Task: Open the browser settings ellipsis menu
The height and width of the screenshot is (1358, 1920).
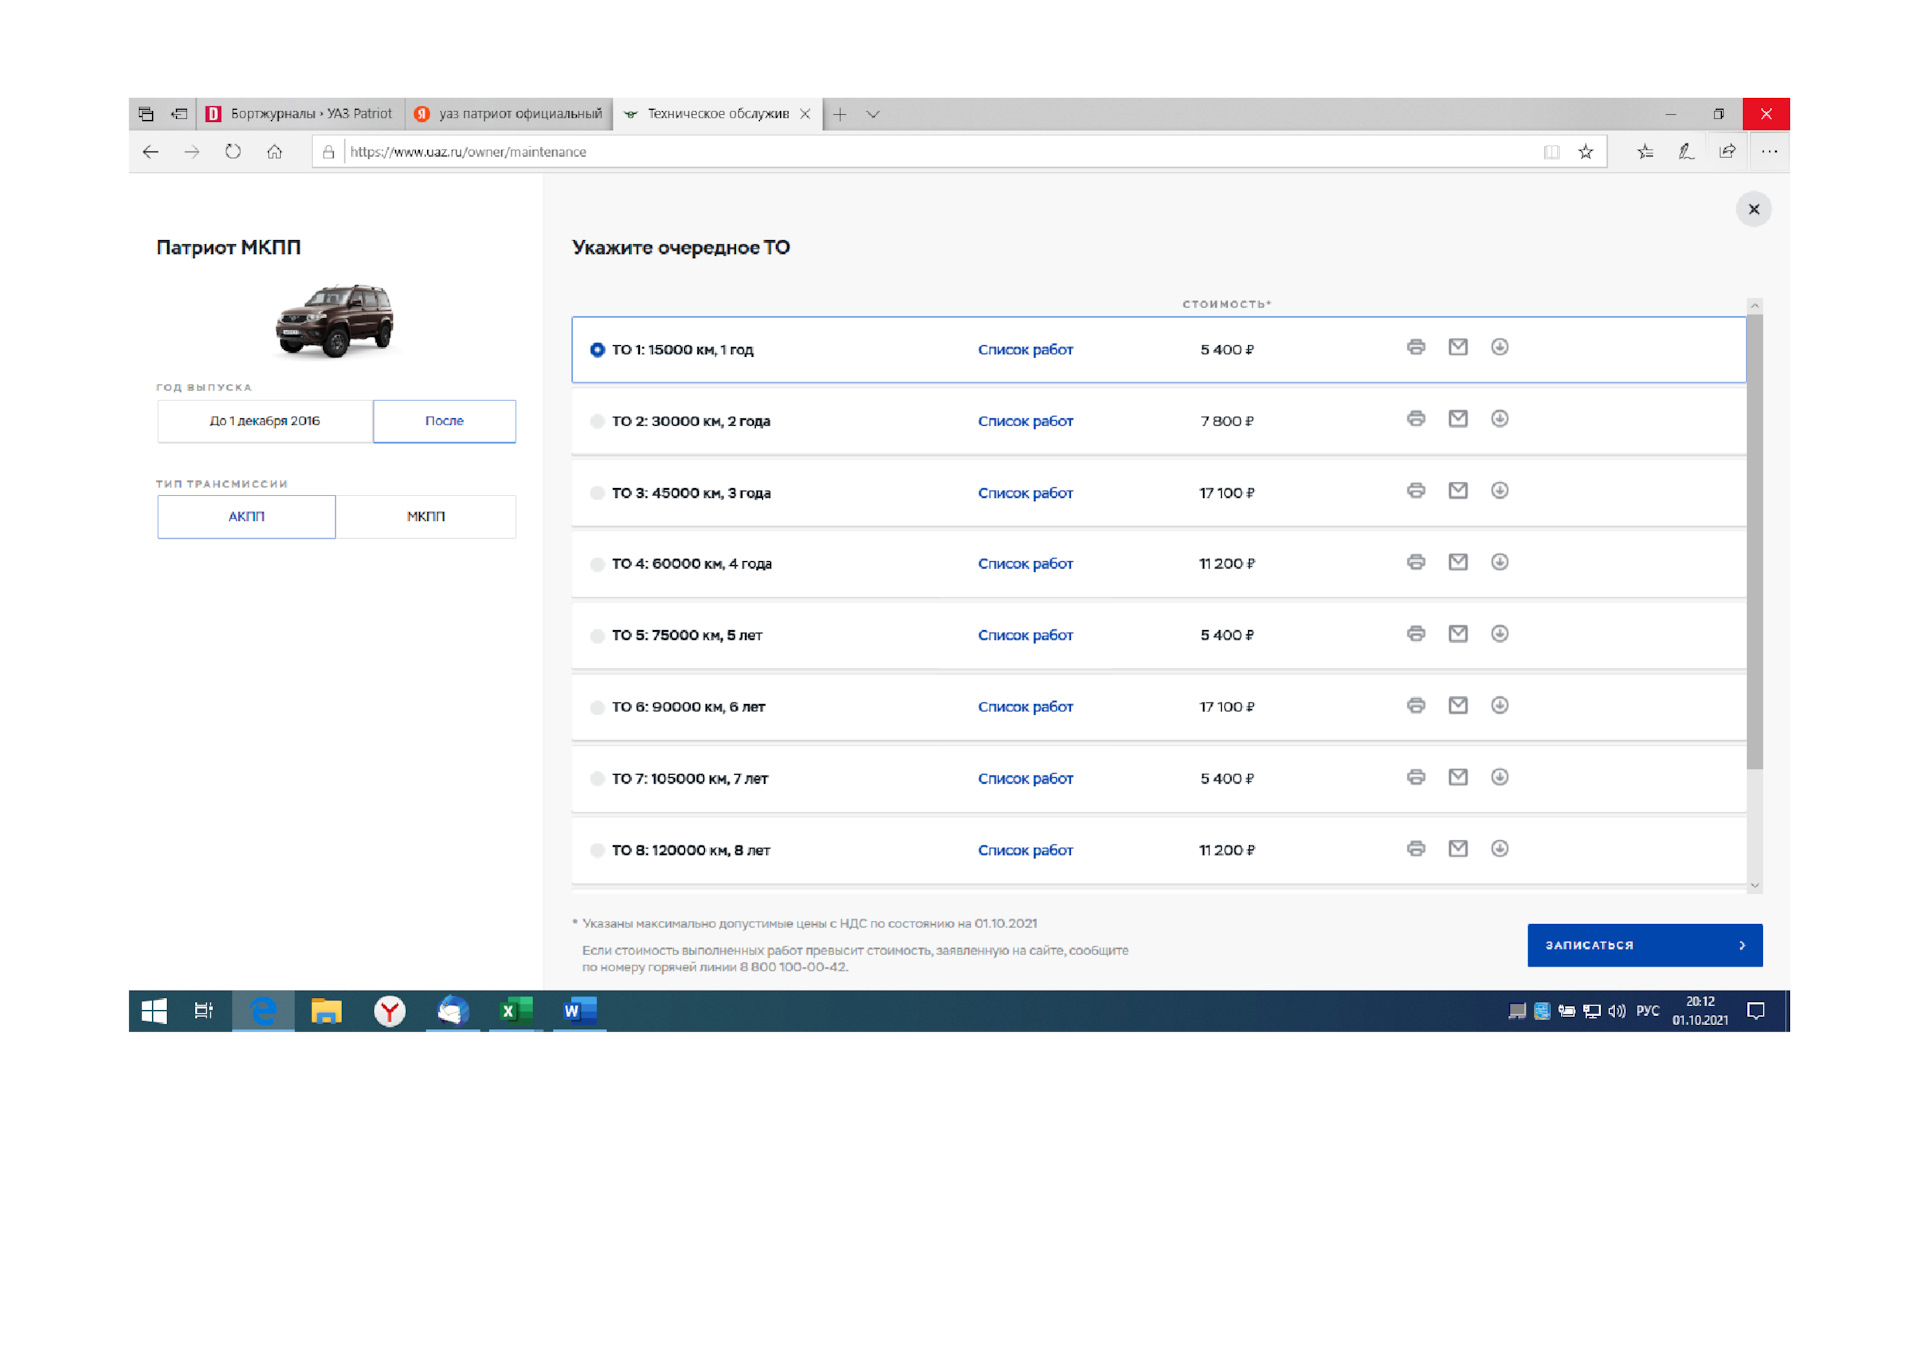Action: (1770, 152)
